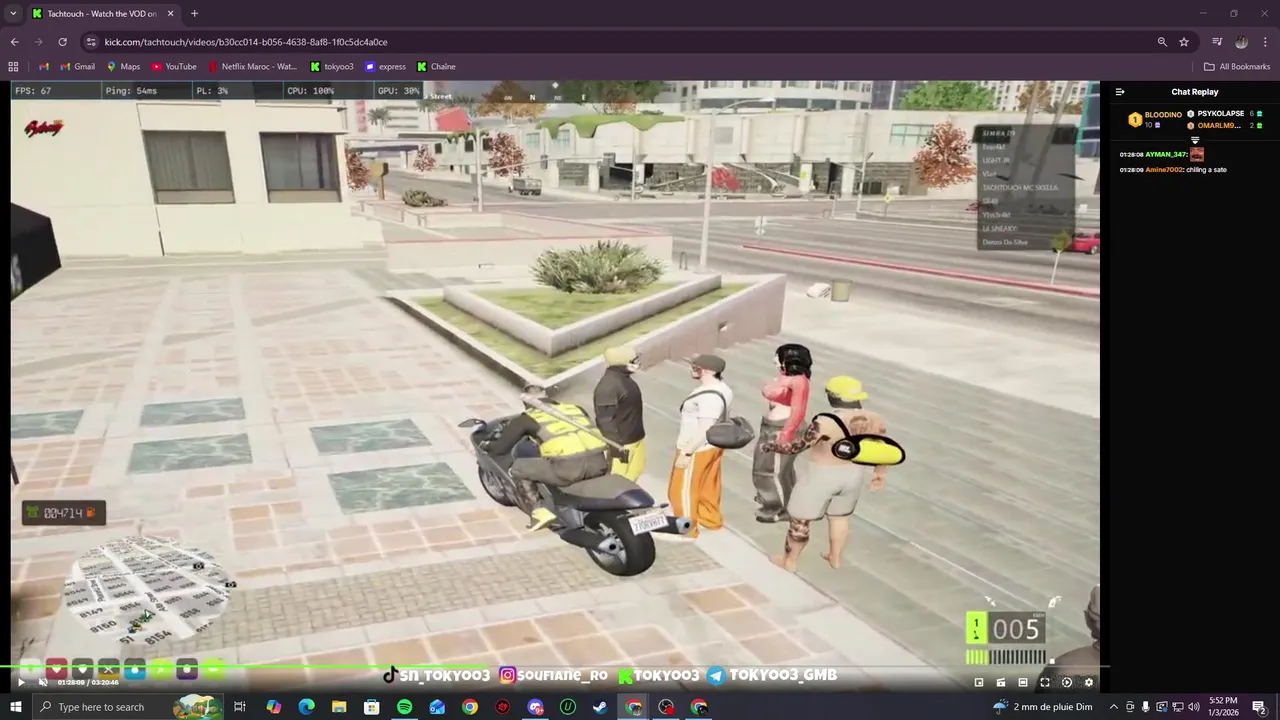
Task: Click emote image in AYMAN_347's message
Action: (x=1197, y=154)
